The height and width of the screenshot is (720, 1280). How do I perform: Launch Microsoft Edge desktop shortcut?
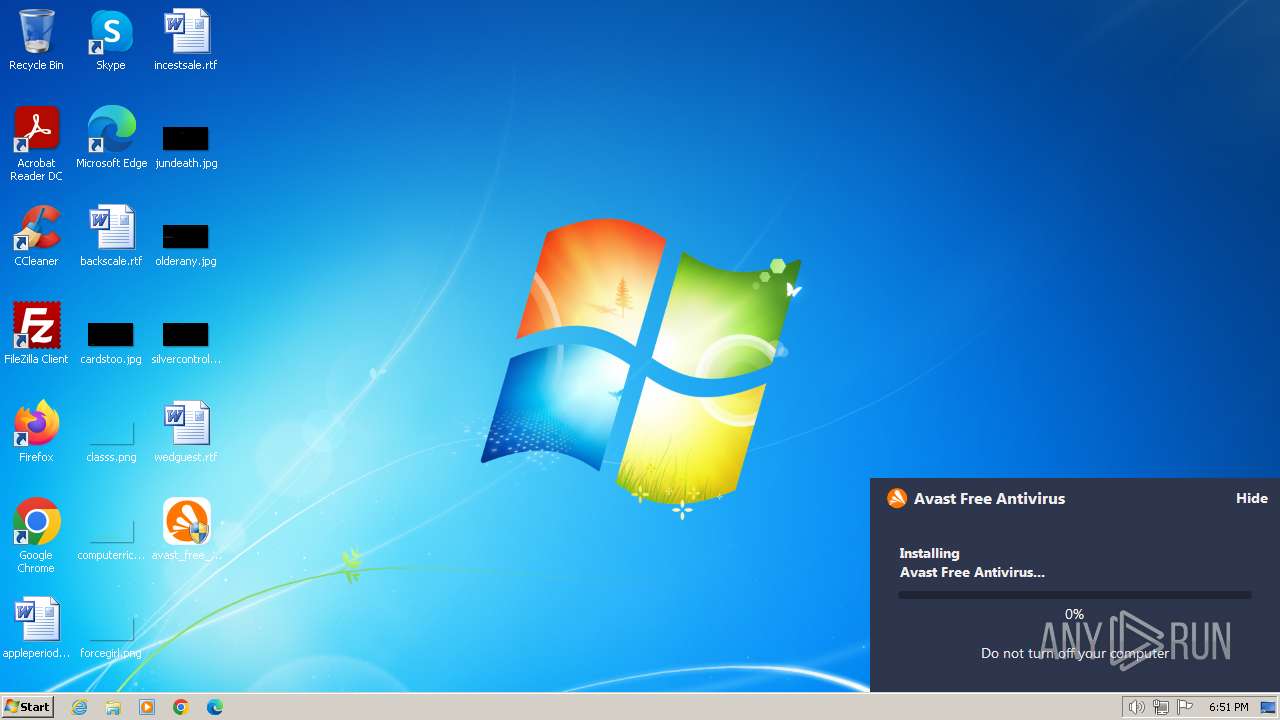pyautogui.click(x=111, y=138)
